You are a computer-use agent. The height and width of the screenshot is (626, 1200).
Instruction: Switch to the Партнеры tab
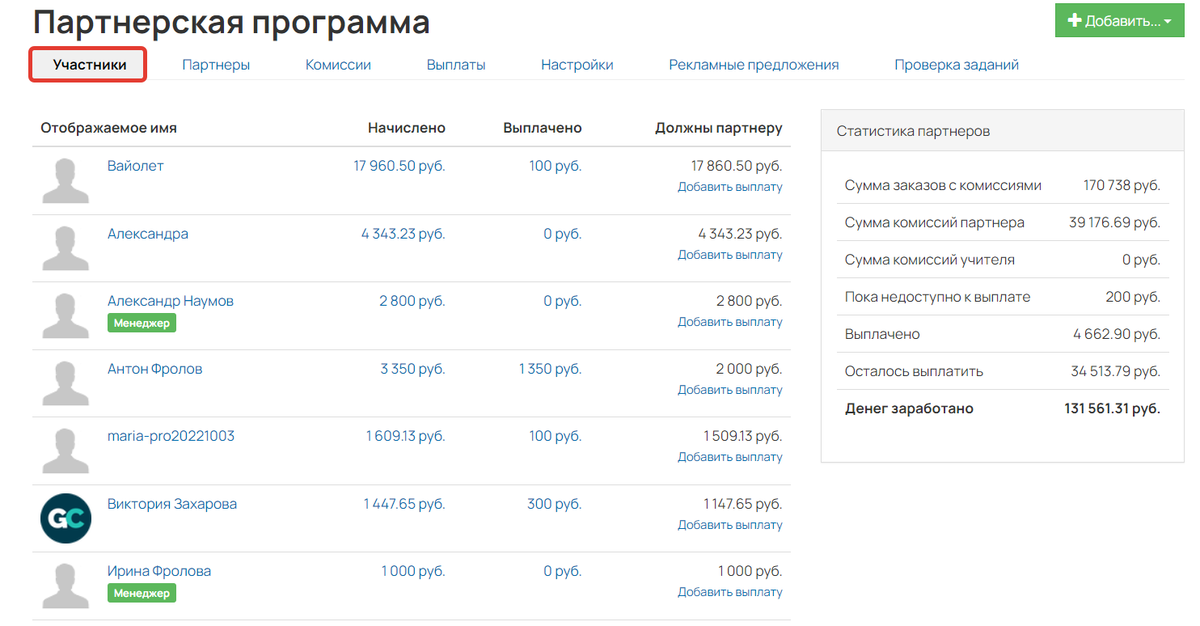[x=216, y=65]
